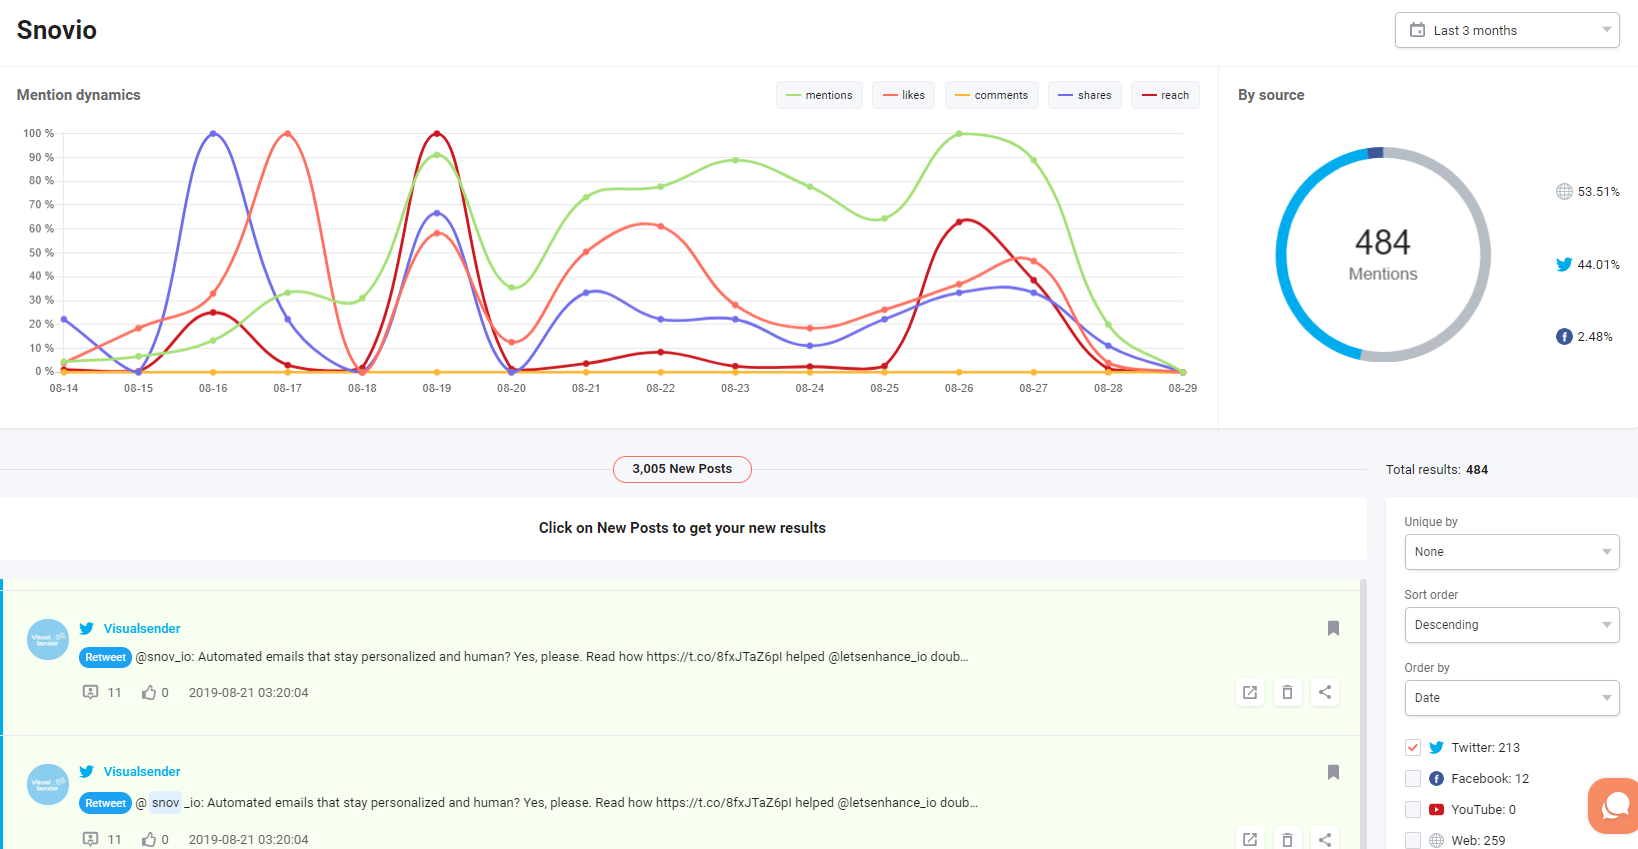Open first post in external link
This screenshot has height=849, width=1638.
pos(1250,692)
